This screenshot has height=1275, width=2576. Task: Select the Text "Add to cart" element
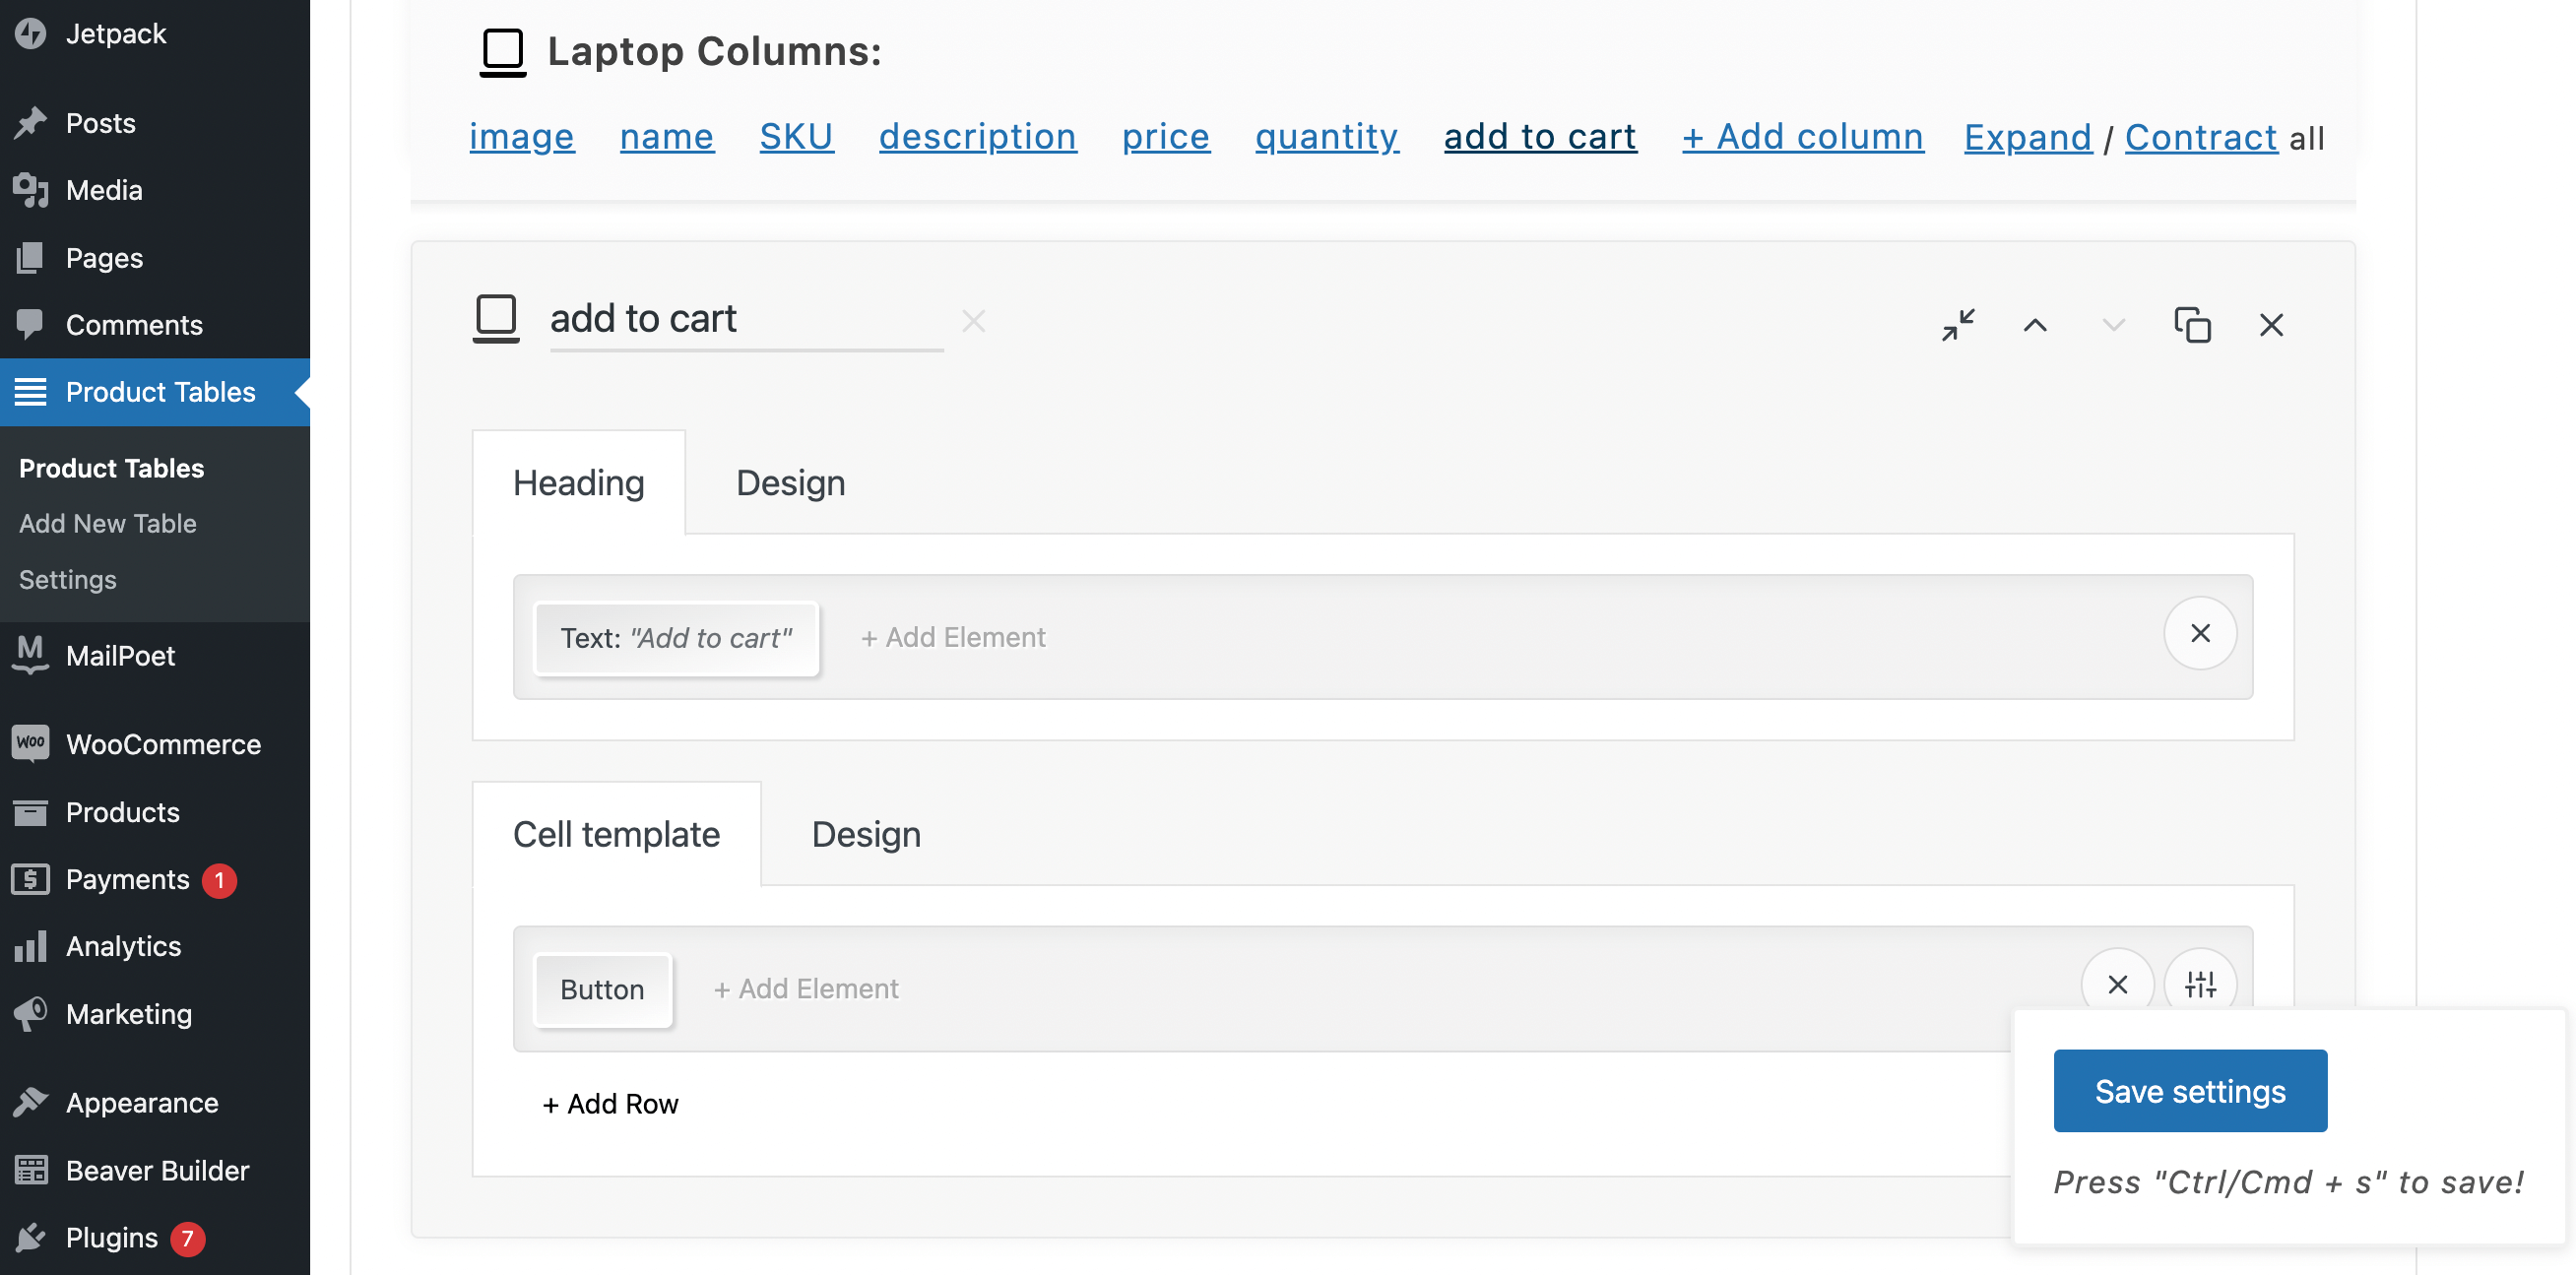tap(676, 638)
